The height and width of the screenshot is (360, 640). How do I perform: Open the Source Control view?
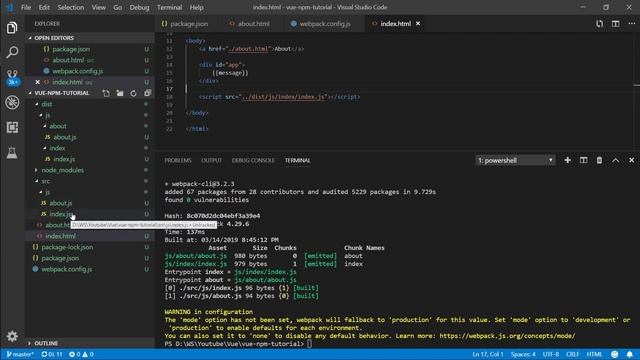coord(12,77)
